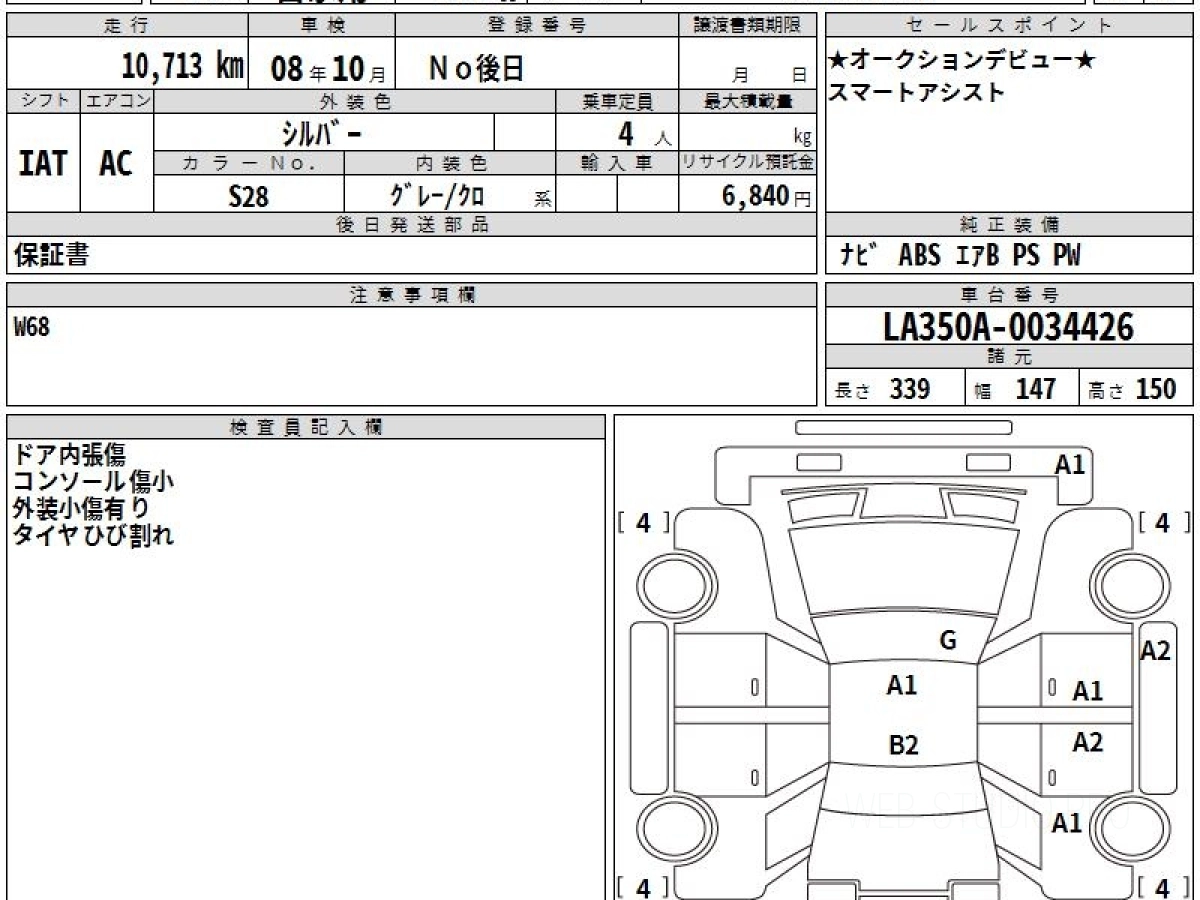Click the 車検 column header
This screenshot has height=900, width=1200.
point(320,25)
